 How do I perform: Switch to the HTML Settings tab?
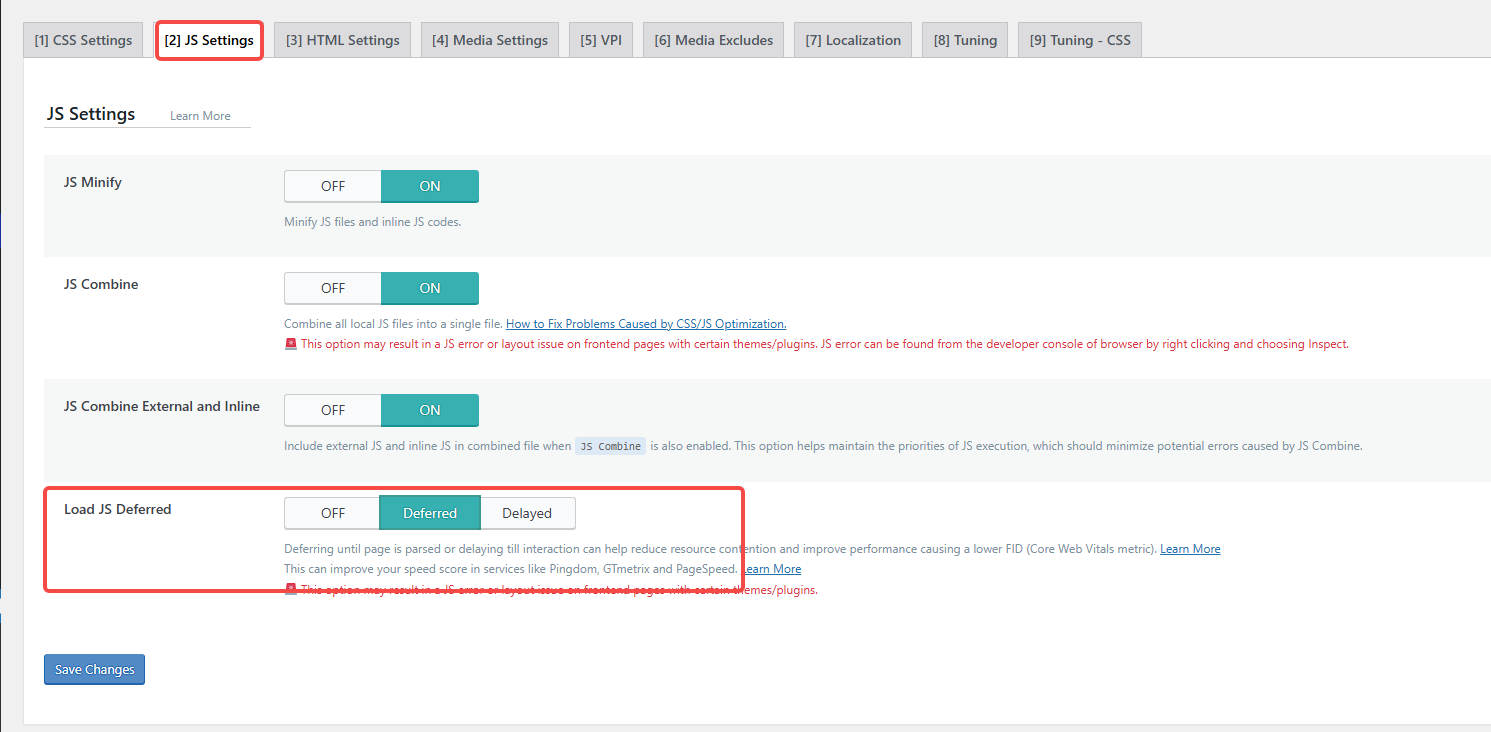point(342,40)
